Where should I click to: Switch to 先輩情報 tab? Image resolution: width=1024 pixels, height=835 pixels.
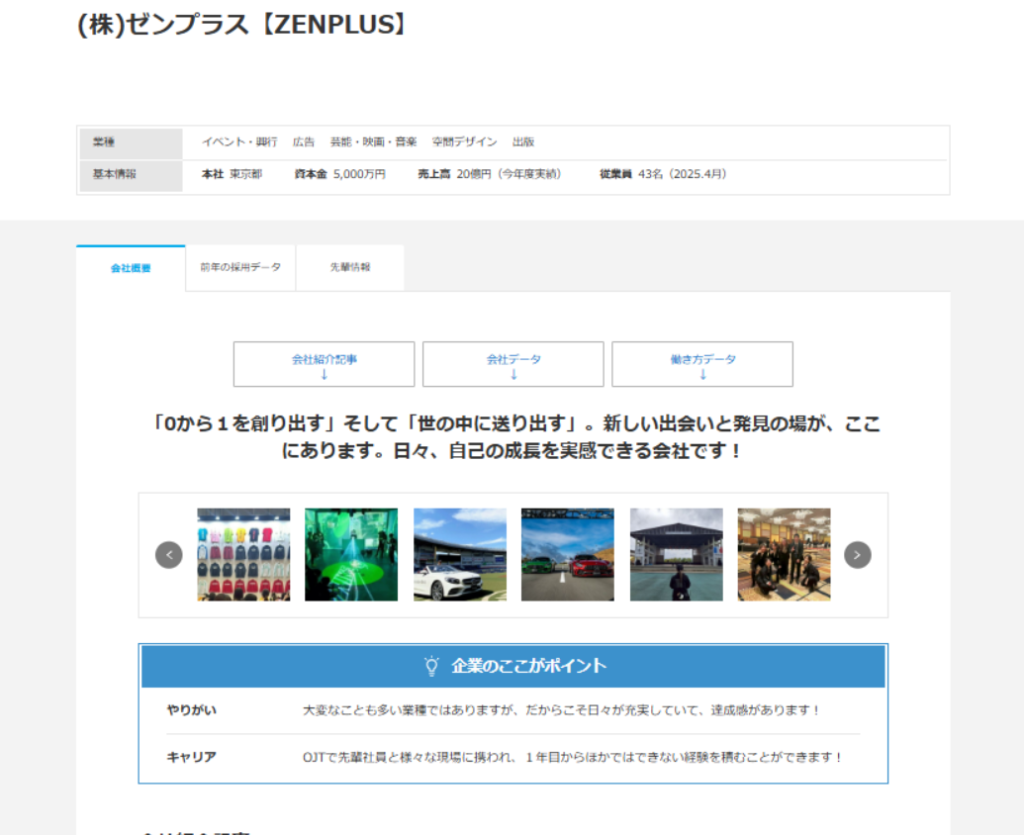coord(350,267)
